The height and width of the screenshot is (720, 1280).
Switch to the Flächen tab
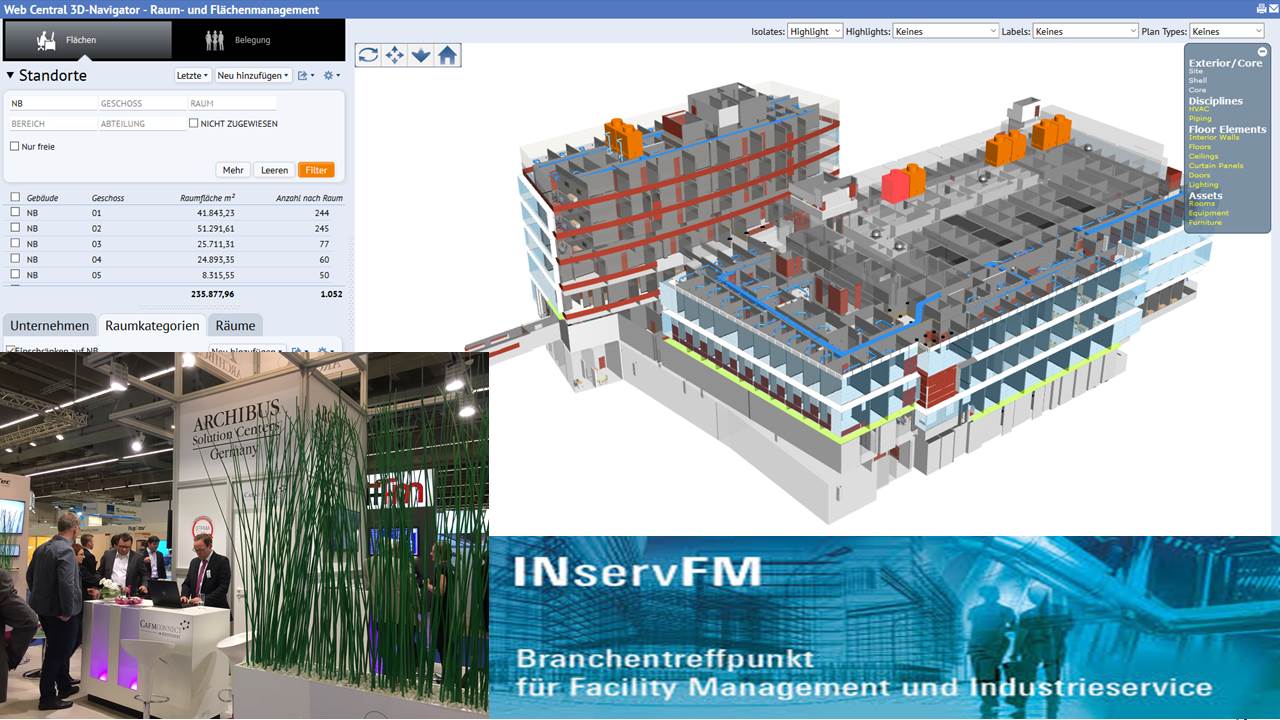click(x=86, y=40)
